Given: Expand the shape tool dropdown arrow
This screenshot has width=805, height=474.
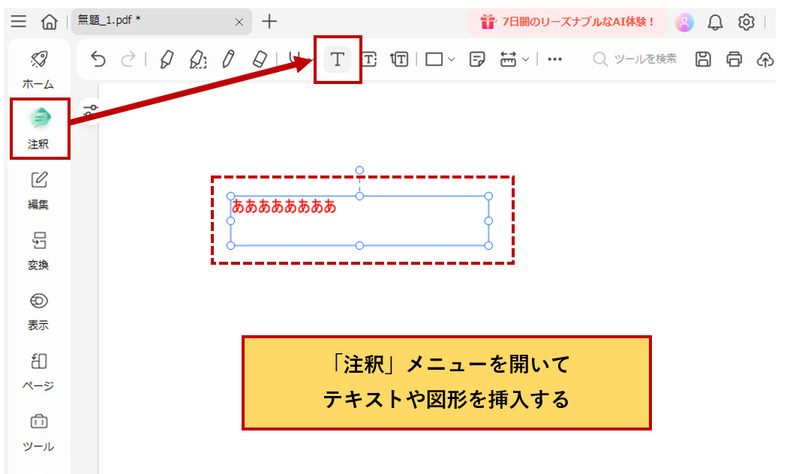Looking at the screenshot, I should (451, 60).
